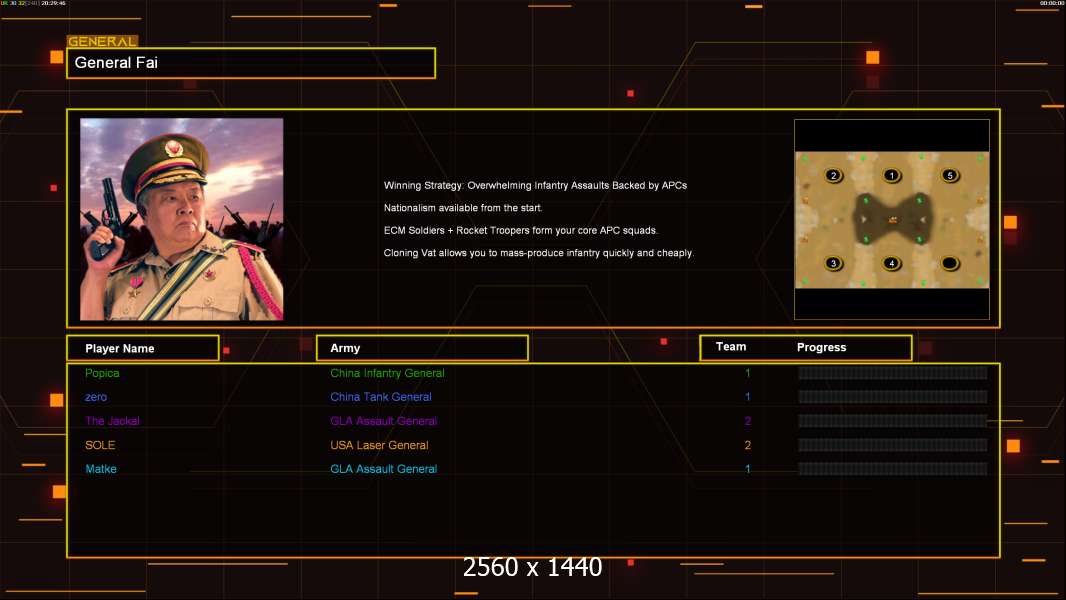Pick start position 3 marker
1066x600 pixels.
(x=833, y=264)
